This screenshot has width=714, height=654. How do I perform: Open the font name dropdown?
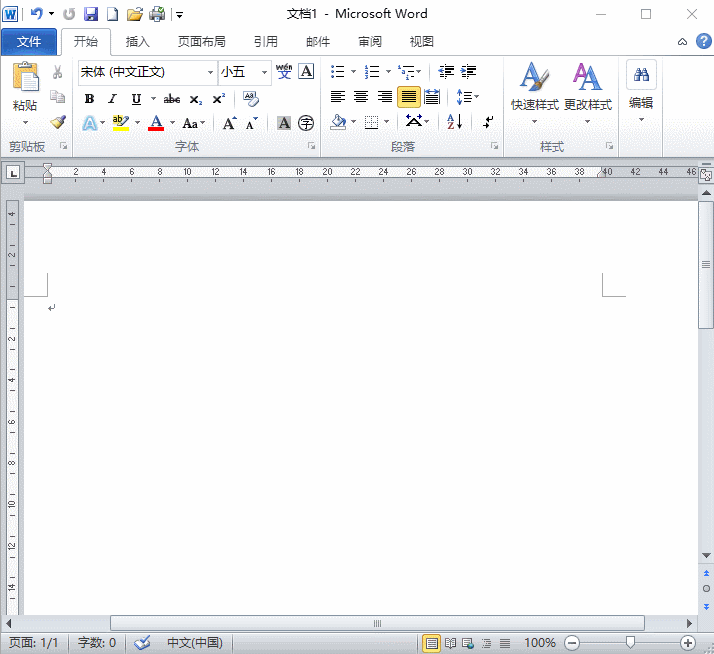(210, 72)
